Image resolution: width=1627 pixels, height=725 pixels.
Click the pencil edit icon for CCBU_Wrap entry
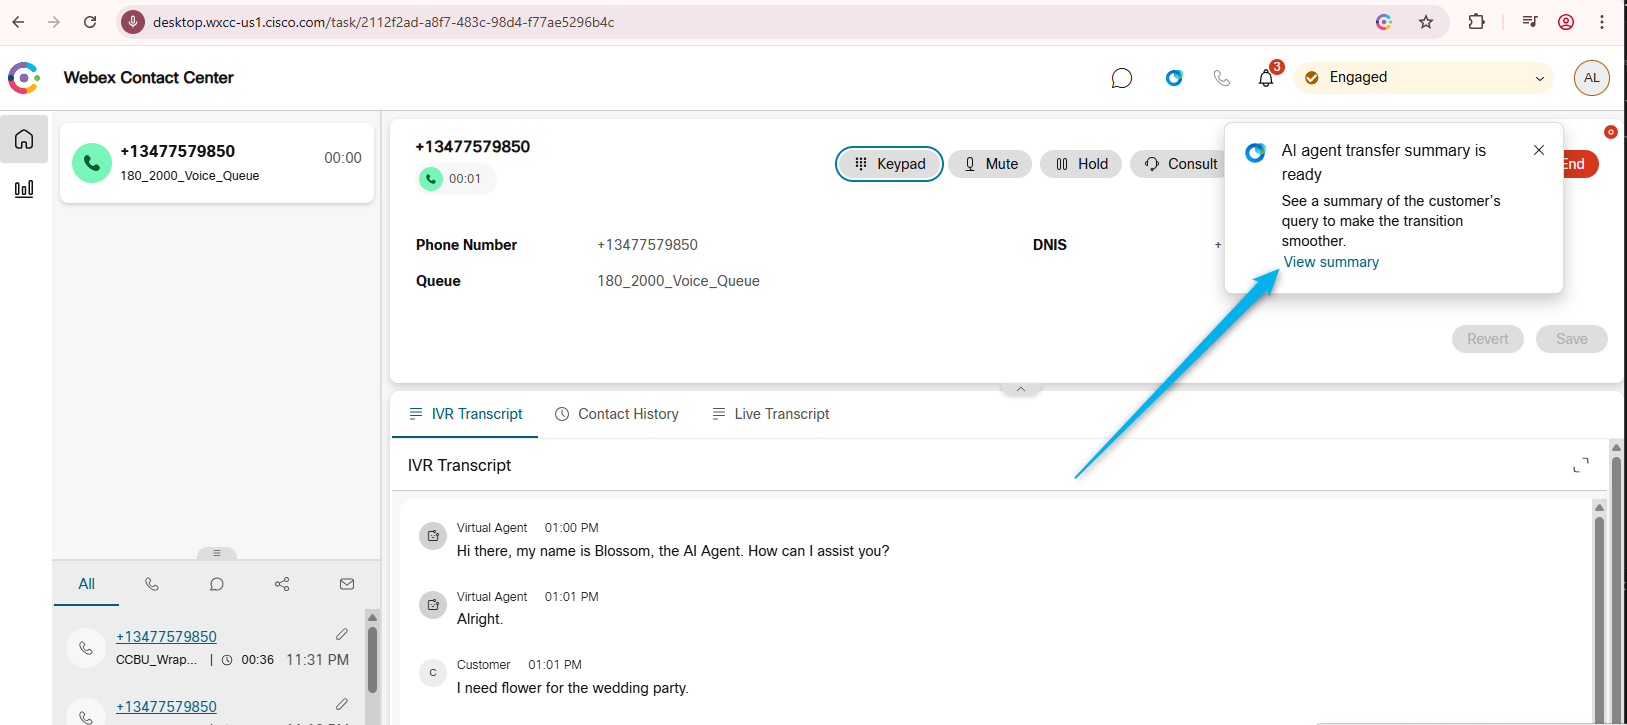coord(342,634)
